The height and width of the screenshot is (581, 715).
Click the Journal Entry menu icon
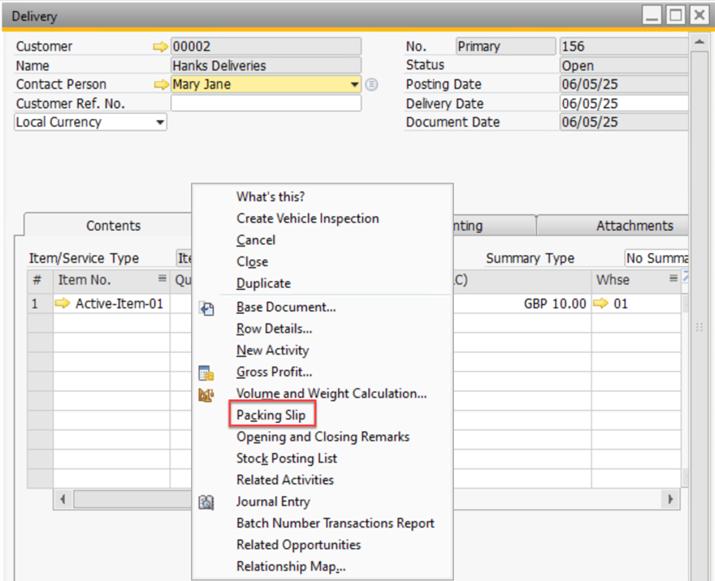coord(207,502)
